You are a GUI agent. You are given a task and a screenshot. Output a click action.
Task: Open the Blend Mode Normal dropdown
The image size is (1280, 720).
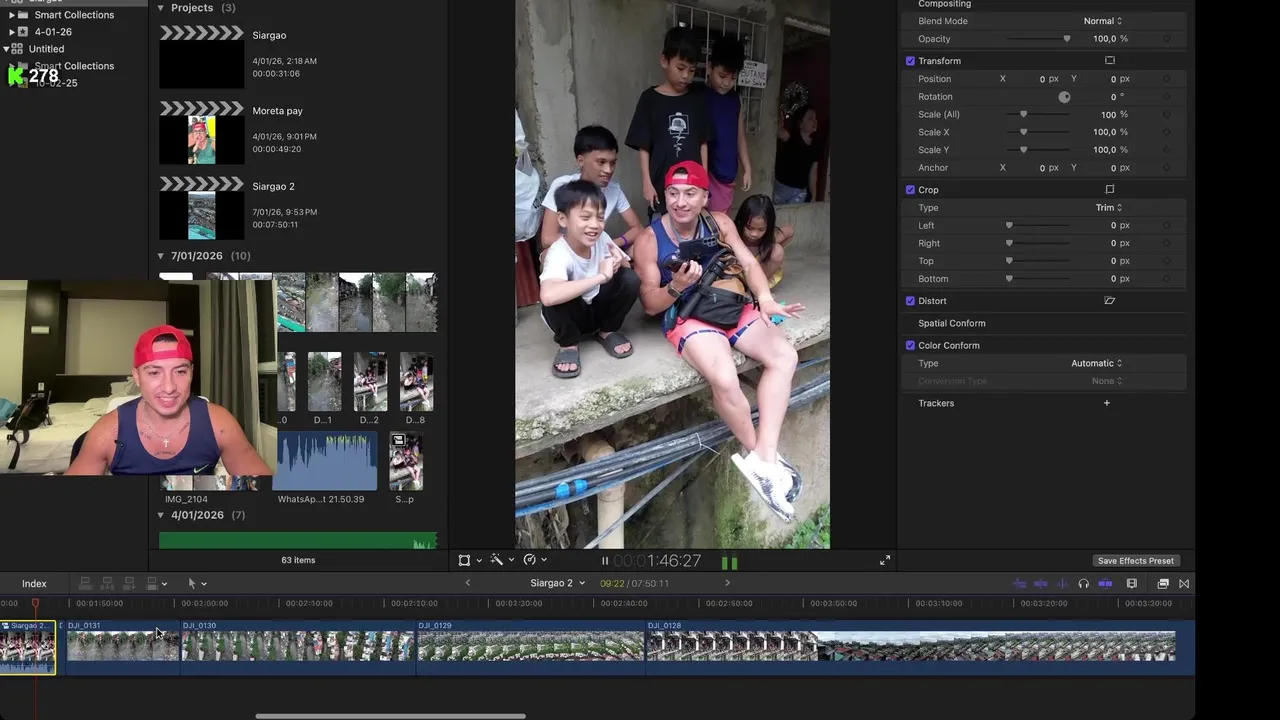[x=1103, y=21]
